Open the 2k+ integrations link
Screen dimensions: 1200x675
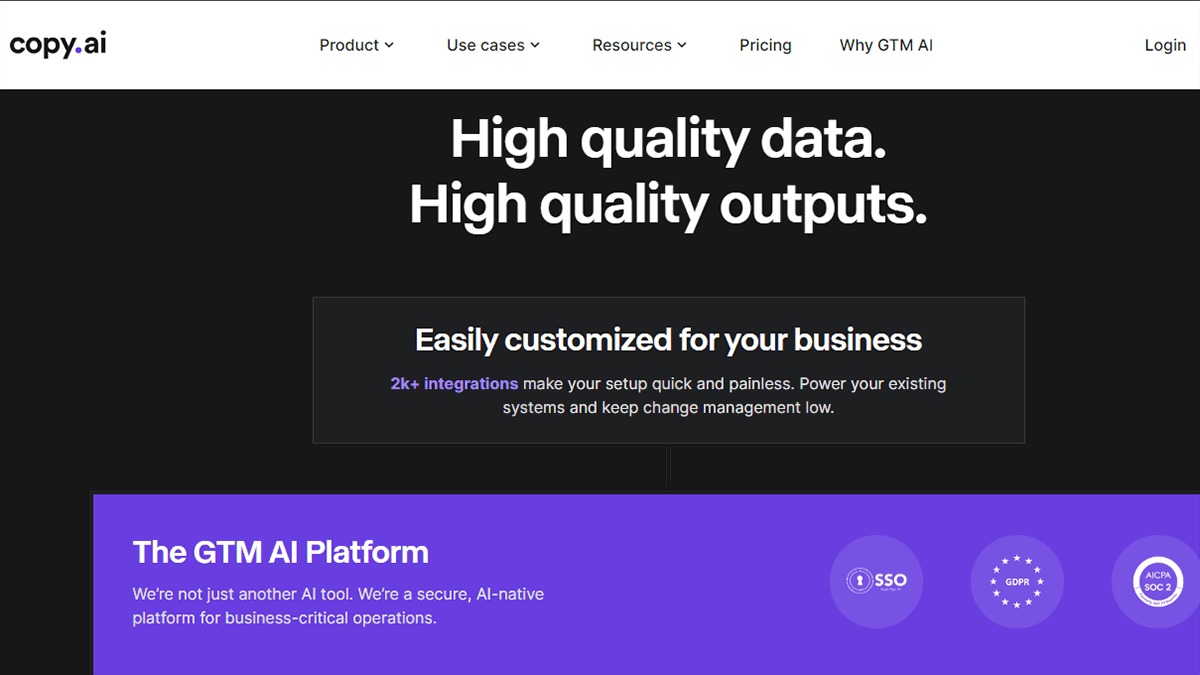click(x=453, y=383)
